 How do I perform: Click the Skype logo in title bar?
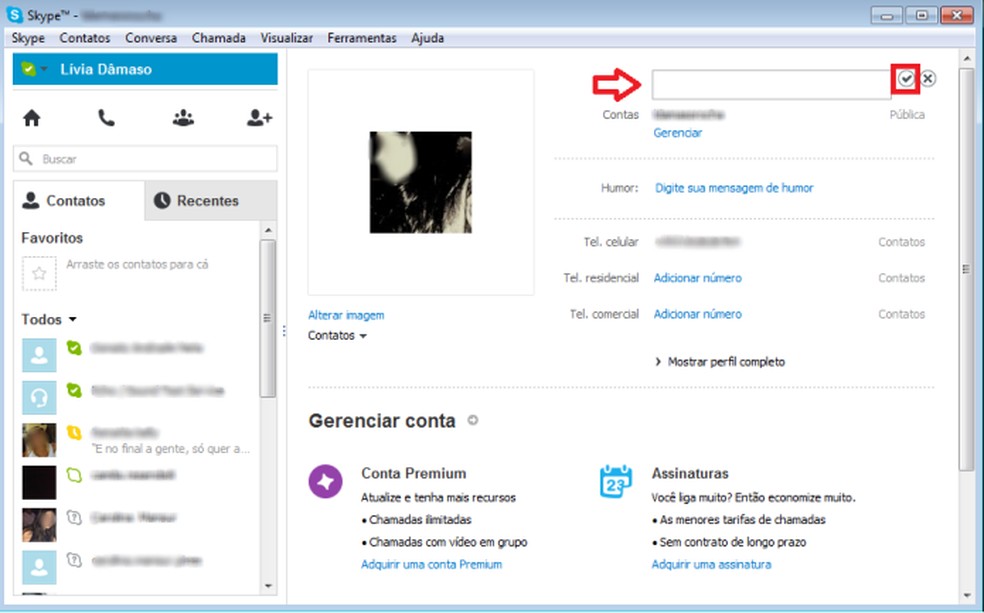pos(14,14)
